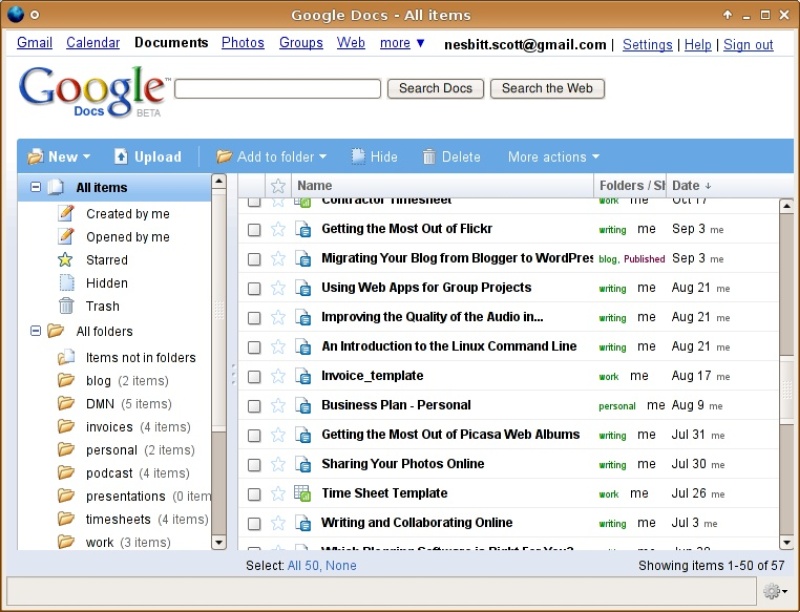
Task: Open Calendar from the top navigation
Action: click(x=93, y=43)
